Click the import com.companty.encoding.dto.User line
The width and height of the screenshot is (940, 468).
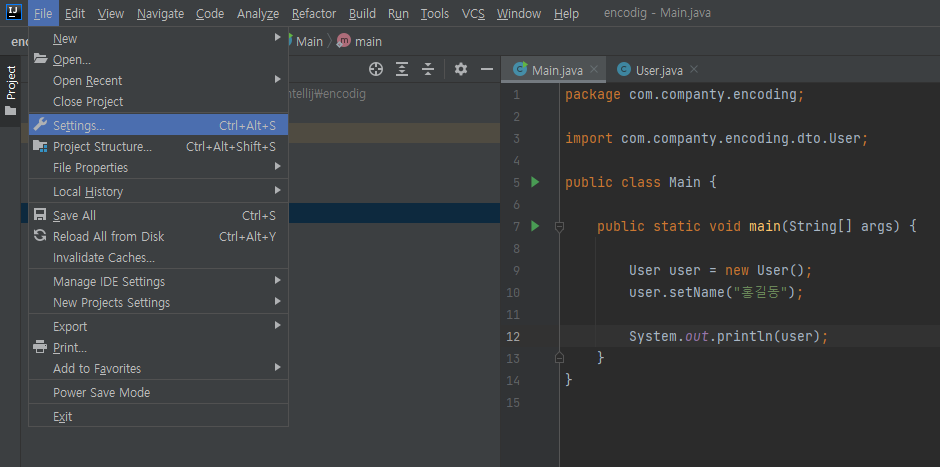pyautogui.click(x=716, y=138)
